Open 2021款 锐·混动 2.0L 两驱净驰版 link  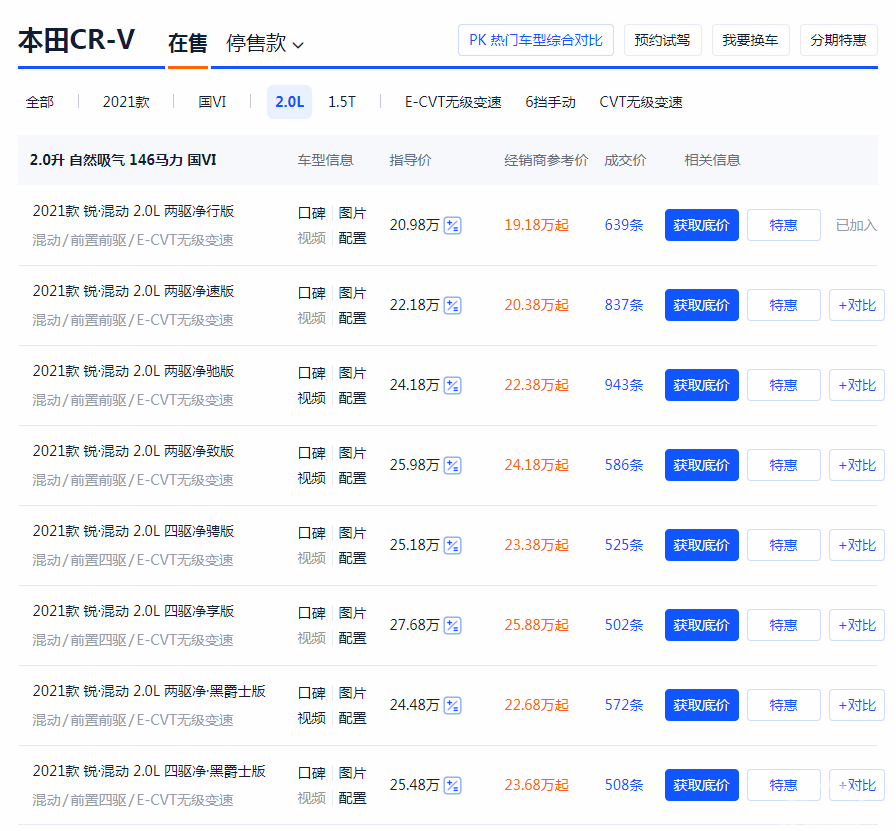coord(133,371)
